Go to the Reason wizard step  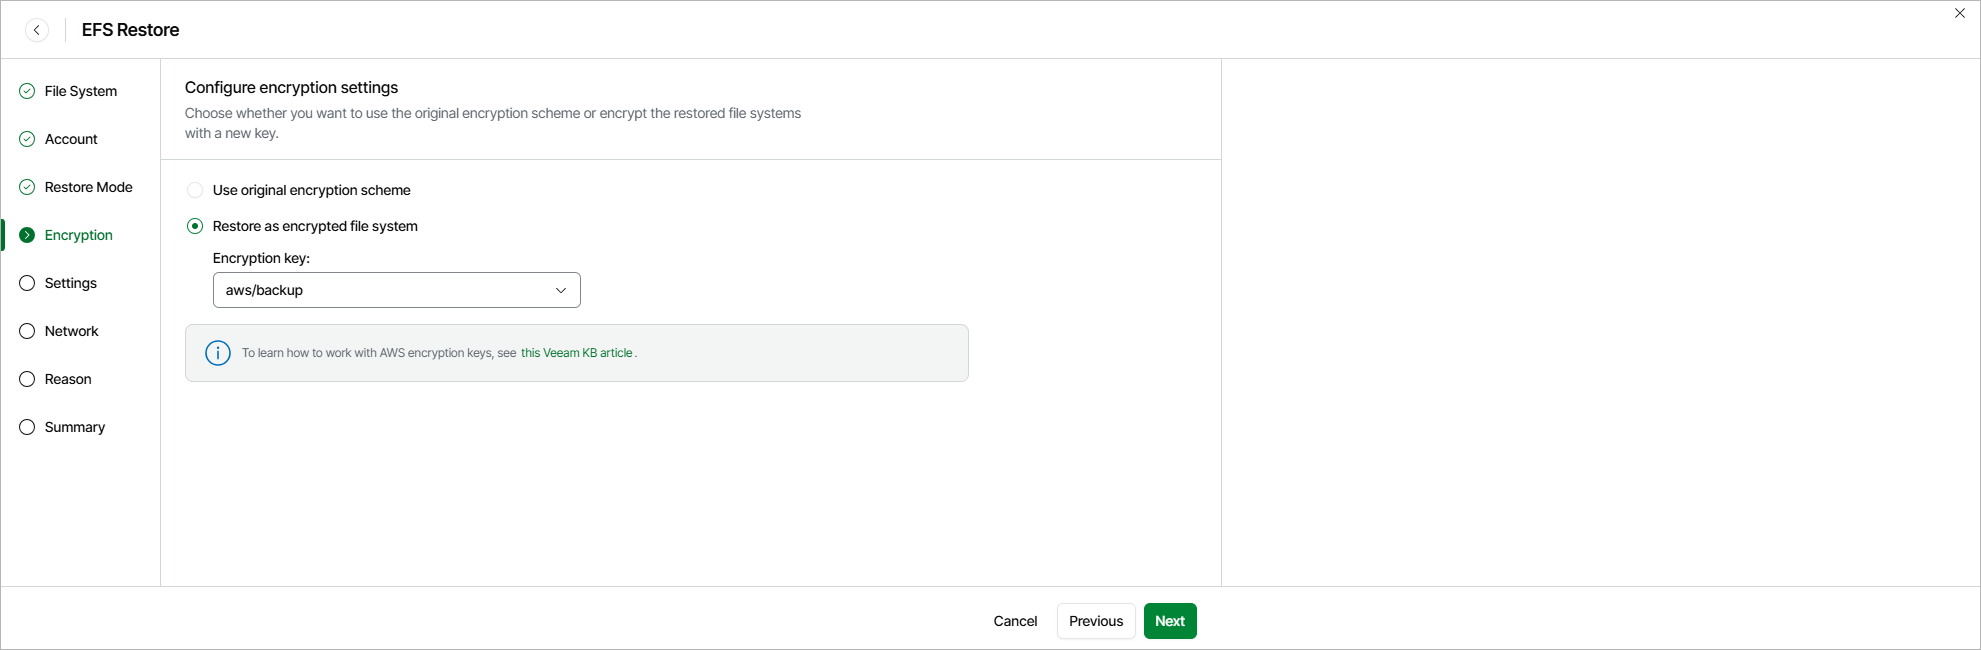68,379
